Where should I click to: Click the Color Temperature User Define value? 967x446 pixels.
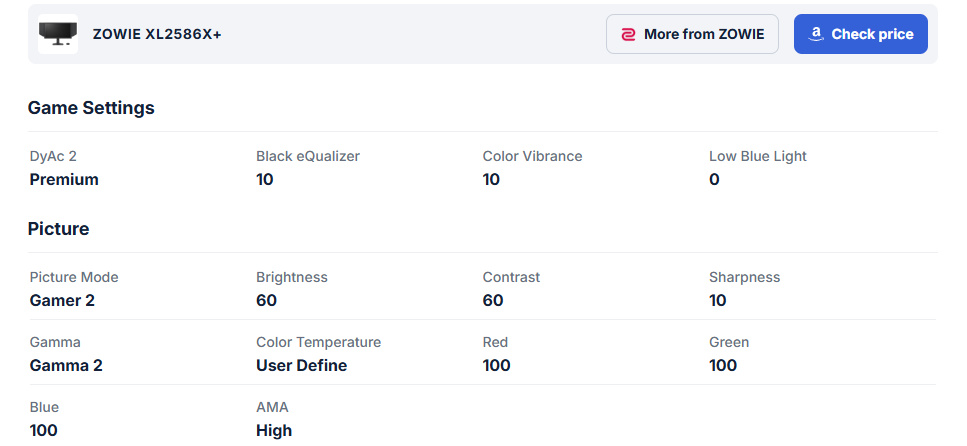[x=301, y=366]
